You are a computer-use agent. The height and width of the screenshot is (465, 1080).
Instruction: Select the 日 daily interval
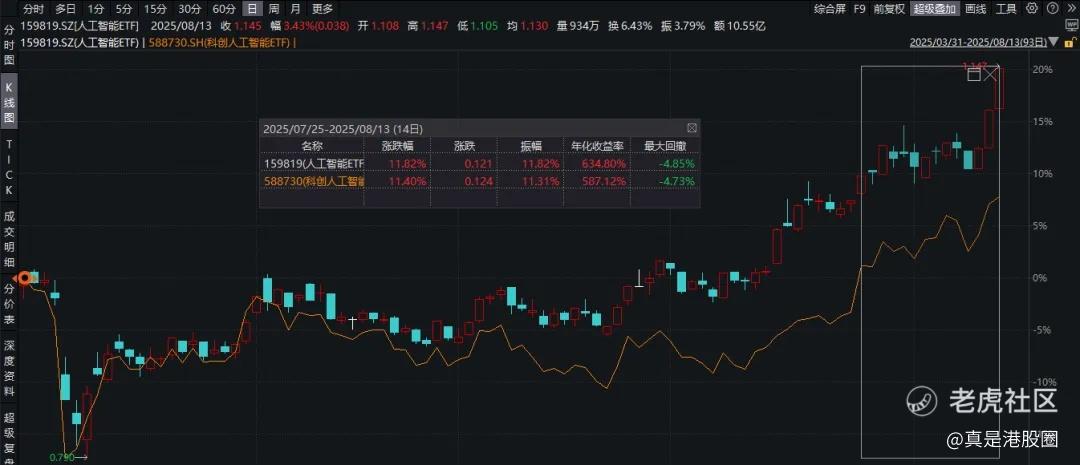coord(253,9)
